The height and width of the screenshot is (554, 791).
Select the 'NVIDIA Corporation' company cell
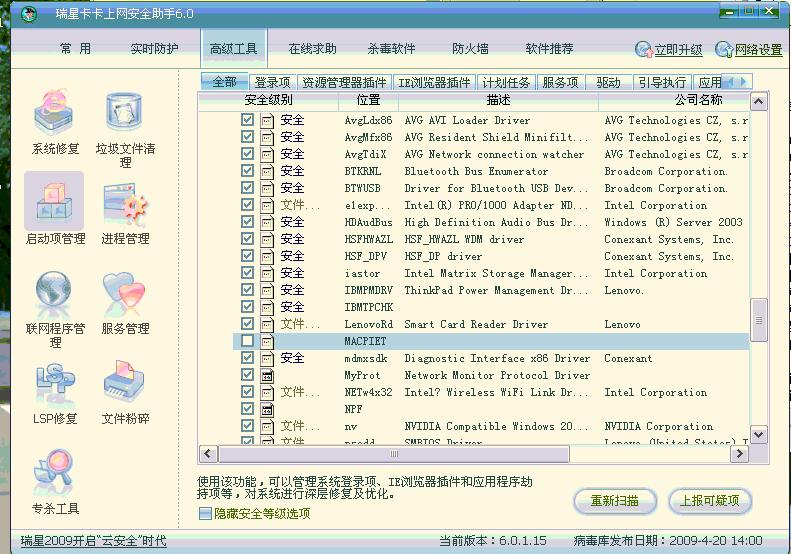658,426
